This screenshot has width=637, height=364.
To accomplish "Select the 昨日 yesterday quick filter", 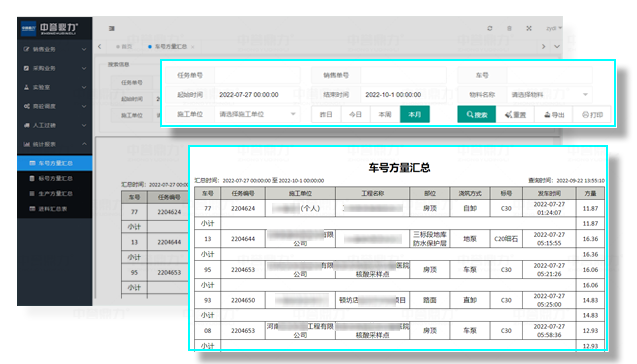I will 326,114.
